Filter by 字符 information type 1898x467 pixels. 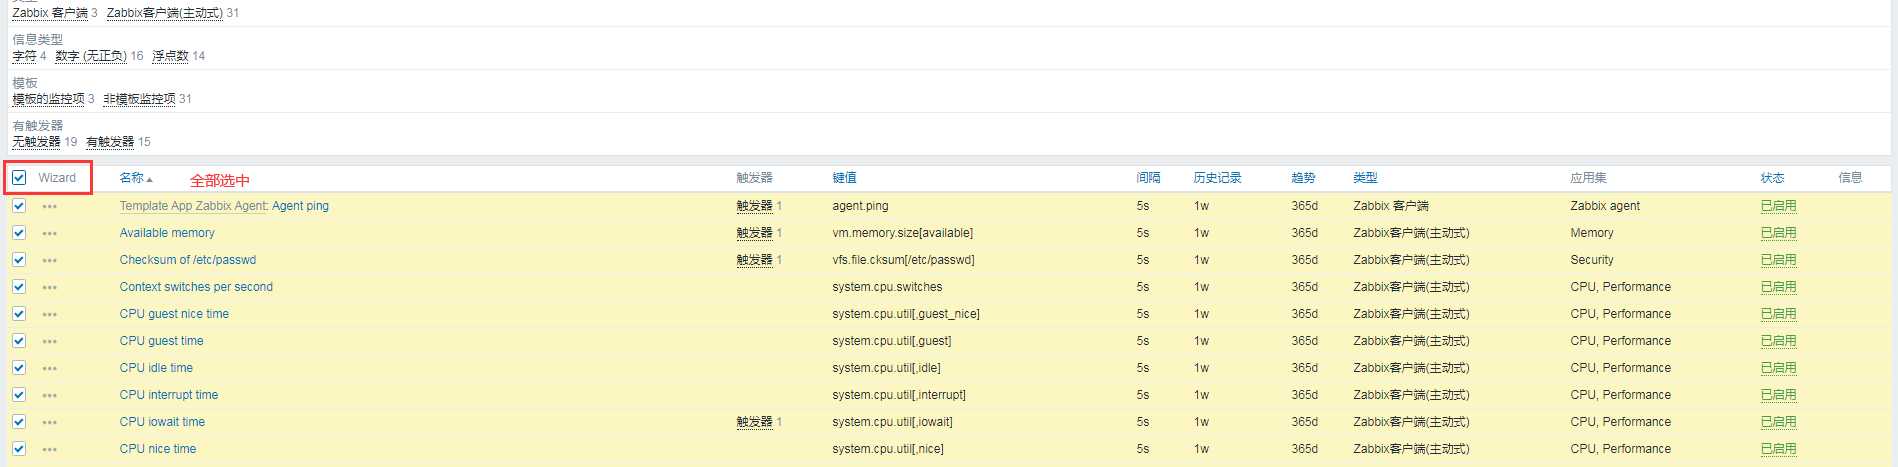click(x=24, y=56)
